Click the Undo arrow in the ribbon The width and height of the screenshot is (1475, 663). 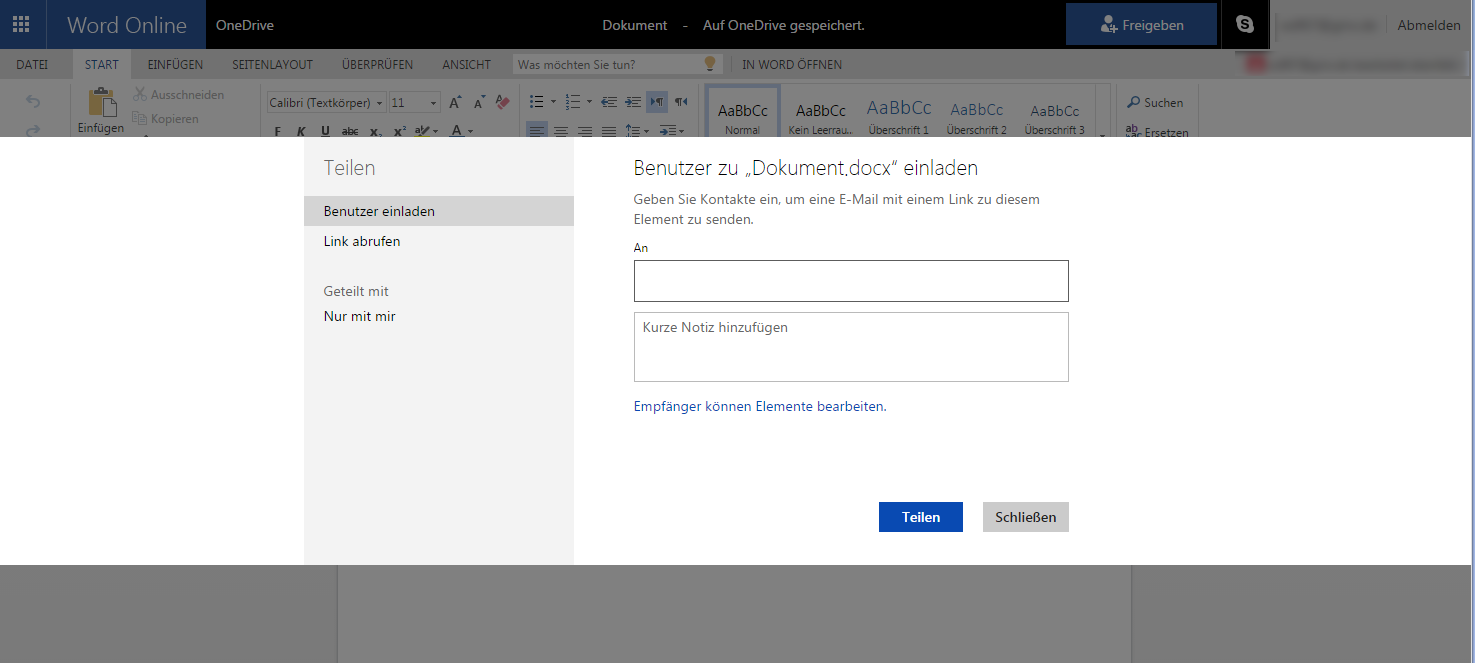pos(33,101)
